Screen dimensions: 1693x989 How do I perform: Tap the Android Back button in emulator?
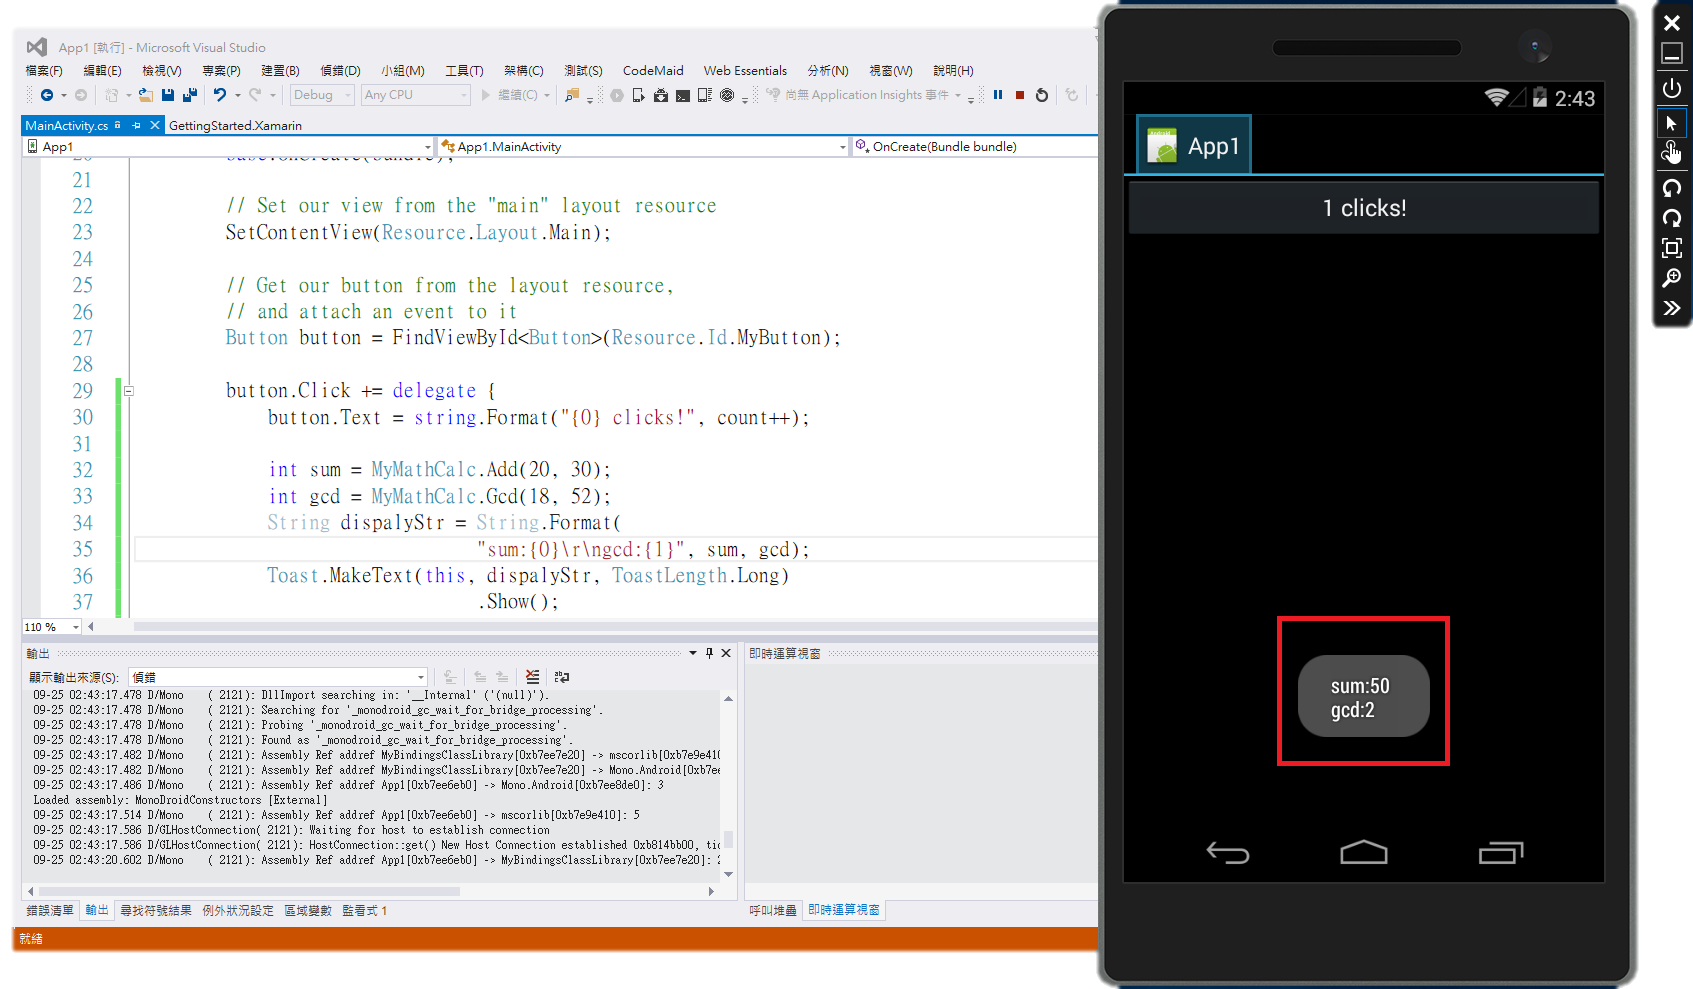(x=1227, y=853)
